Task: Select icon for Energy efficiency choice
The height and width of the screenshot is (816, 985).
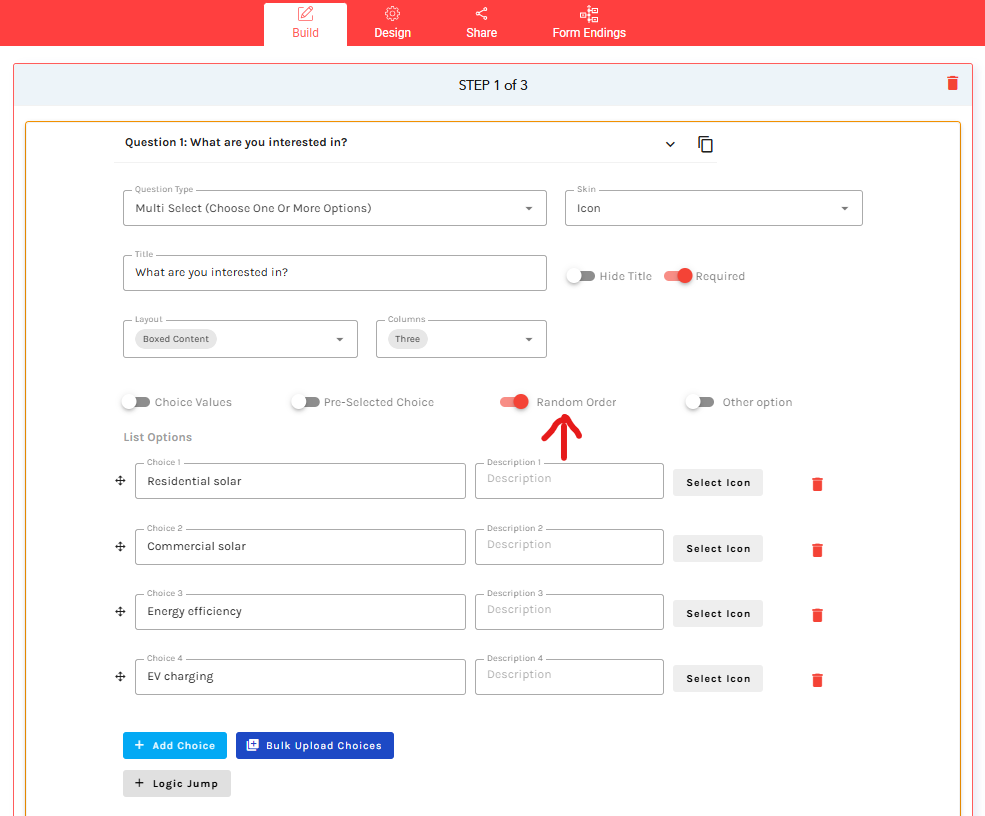Action: click(x=718, y=614)
